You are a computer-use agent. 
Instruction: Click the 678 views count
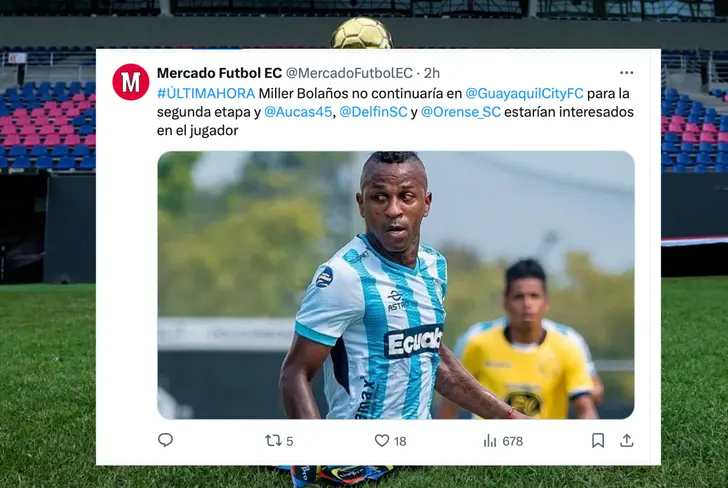pyautogui.click(x=513, y=441)
